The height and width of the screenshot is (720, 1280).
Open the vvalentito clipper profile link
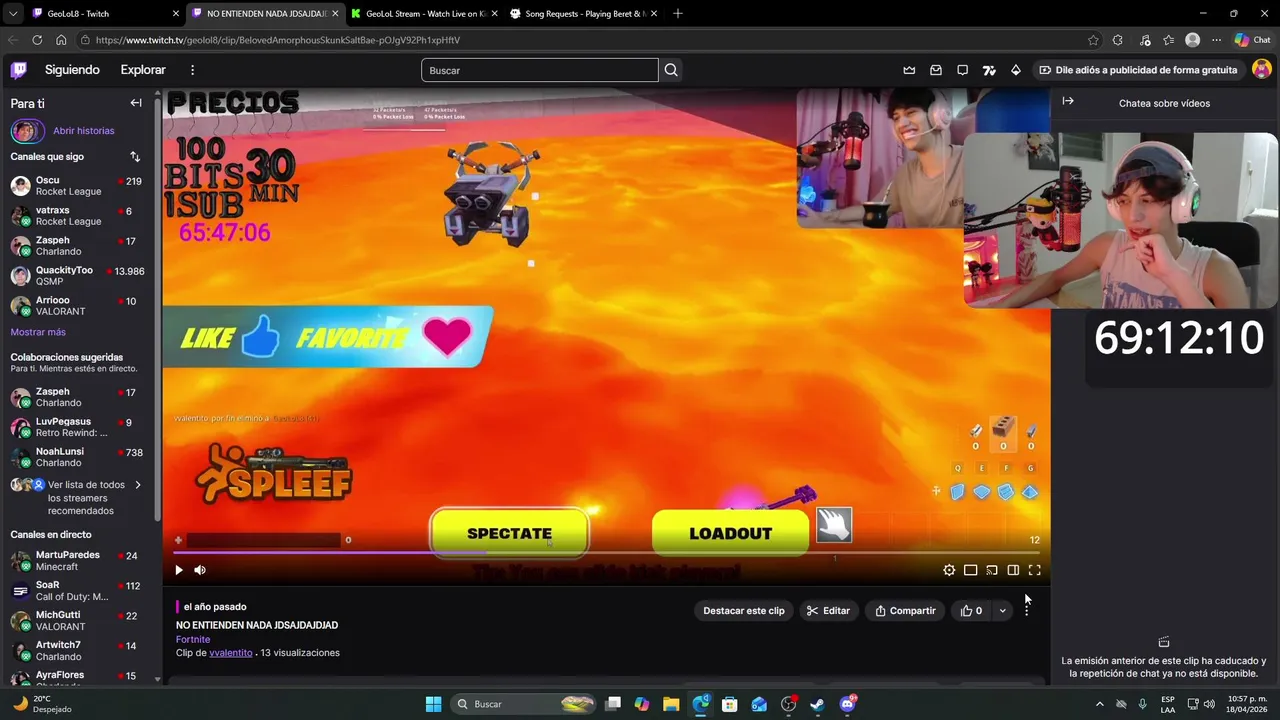[231, 653]
